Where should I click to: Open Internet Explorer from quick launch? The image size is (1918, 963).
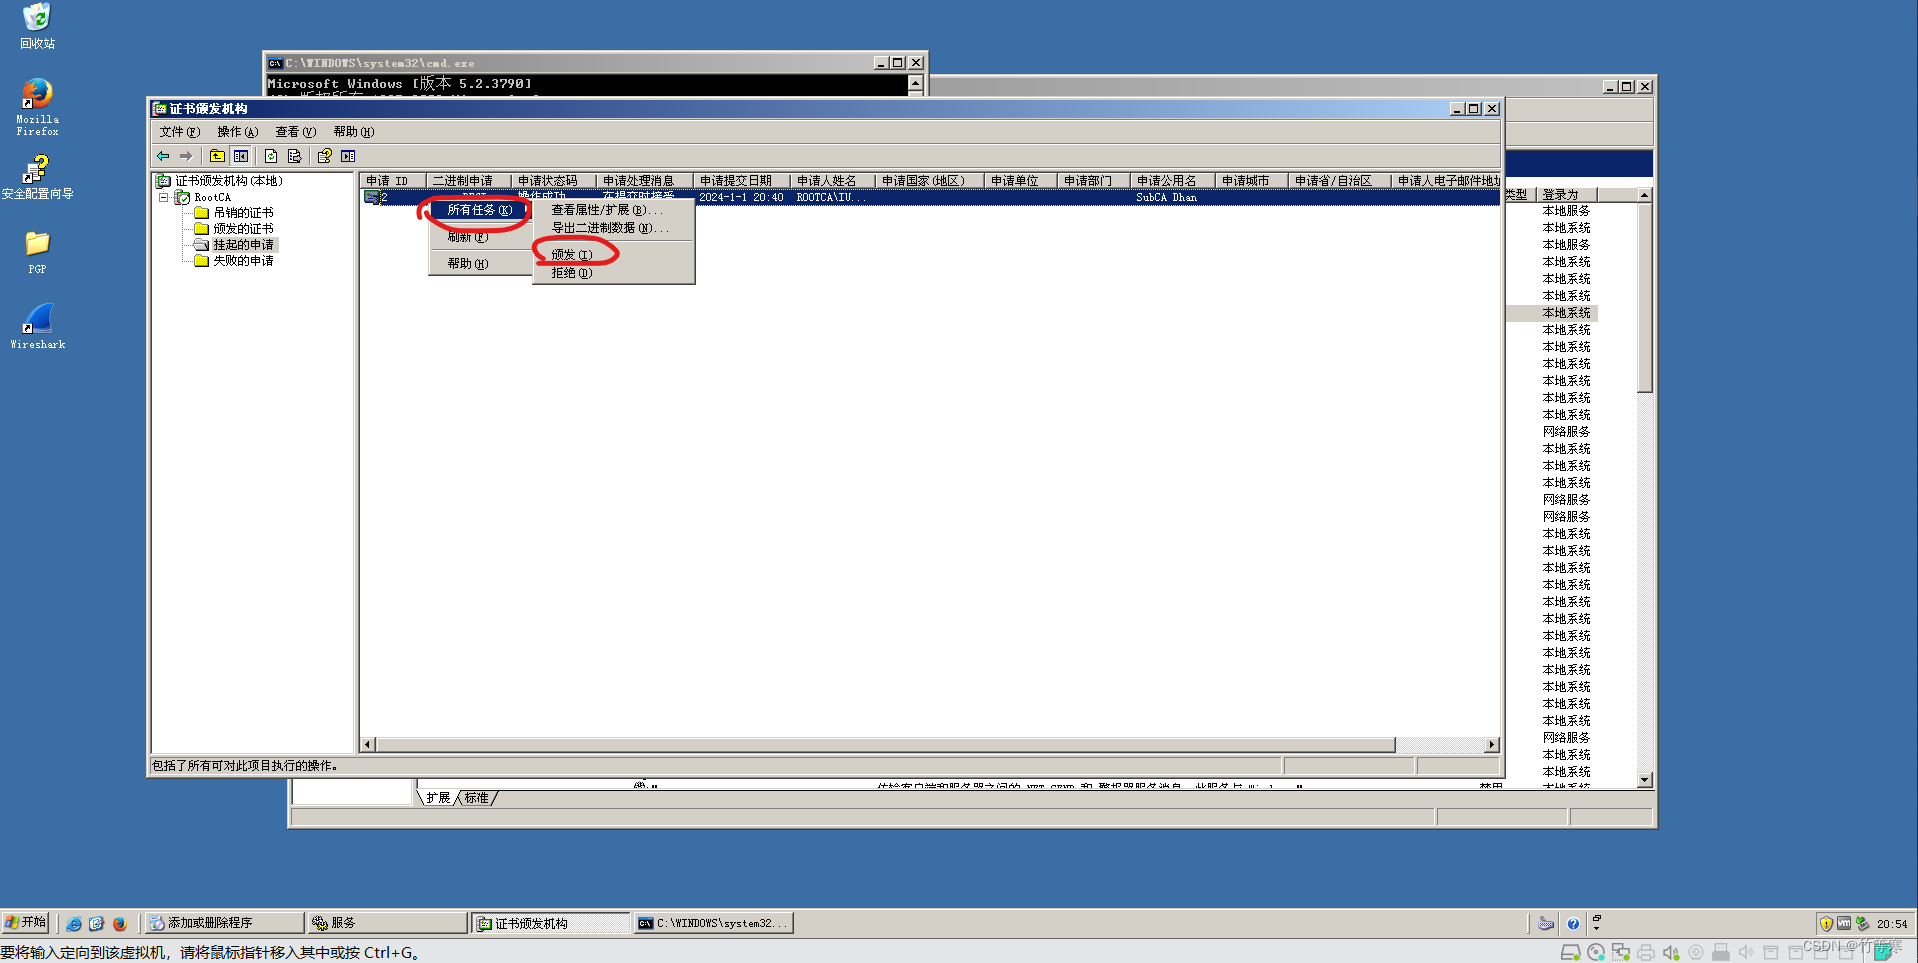click(x=74, y=924)
